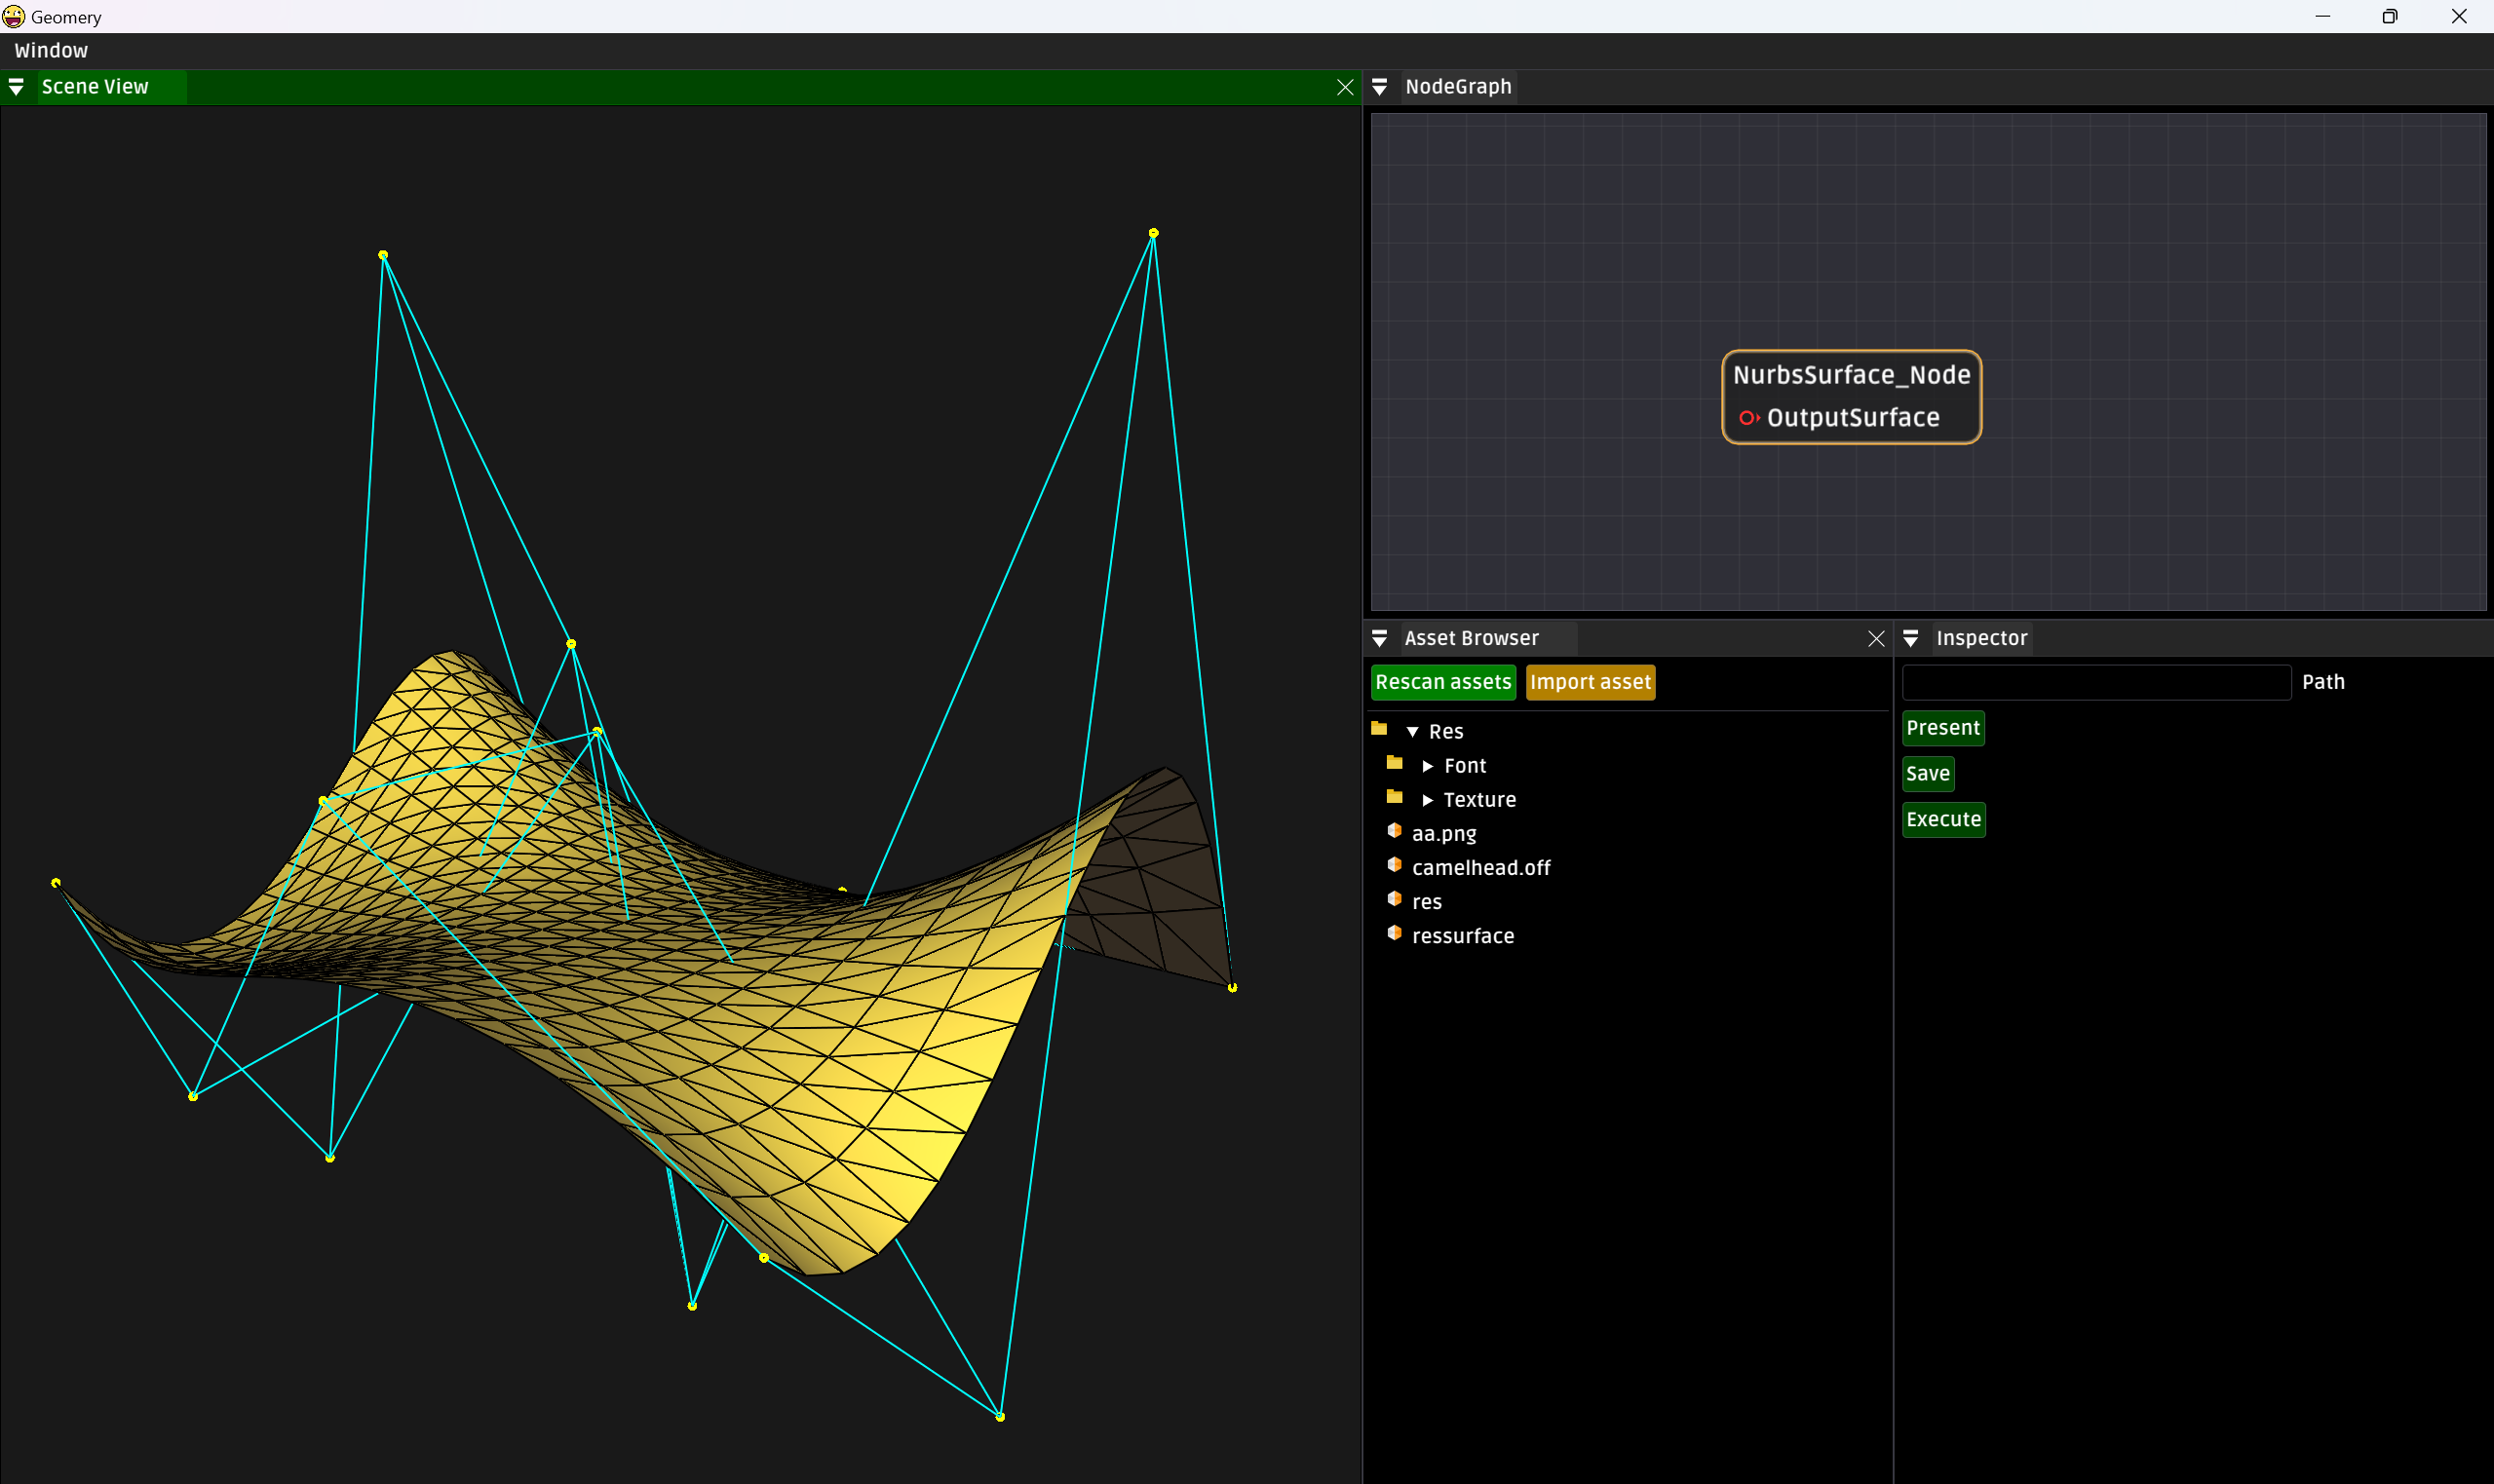
Task: Minimize the Geomery window
Action: pos(2322,16)
